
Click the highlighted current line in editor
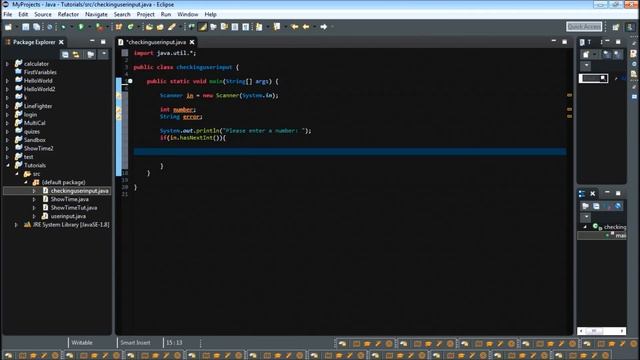[350, 152]
